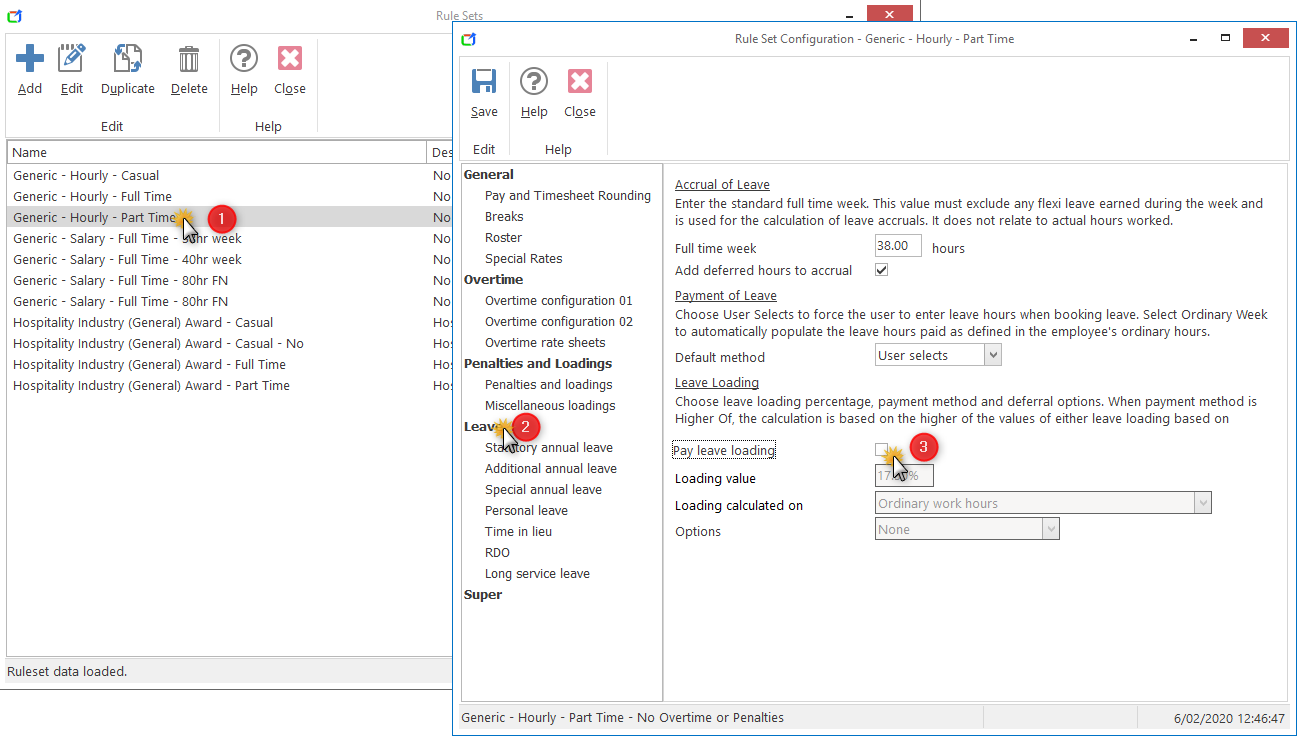The image size is (1297, 736).
Task: Open Long service leave settings
Action: tap(537, 573)
